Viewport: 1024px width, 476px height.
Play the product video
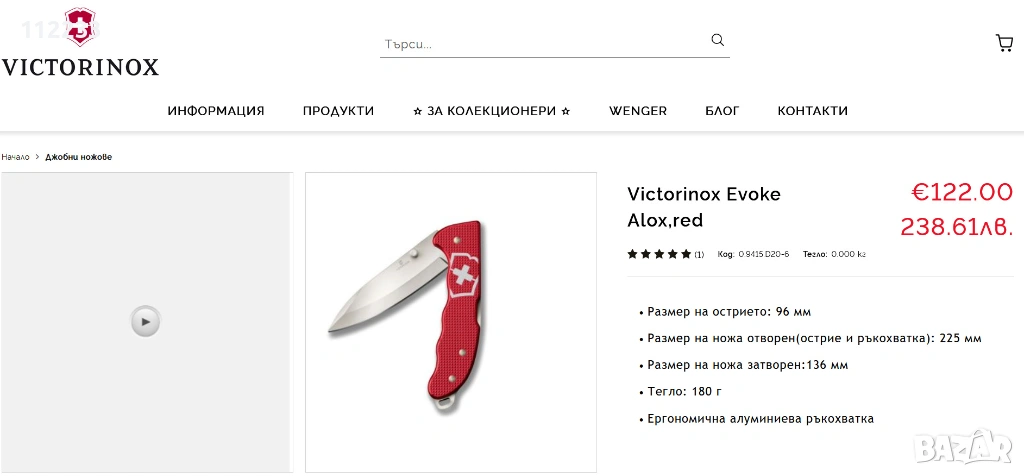(x=145, y=321)
